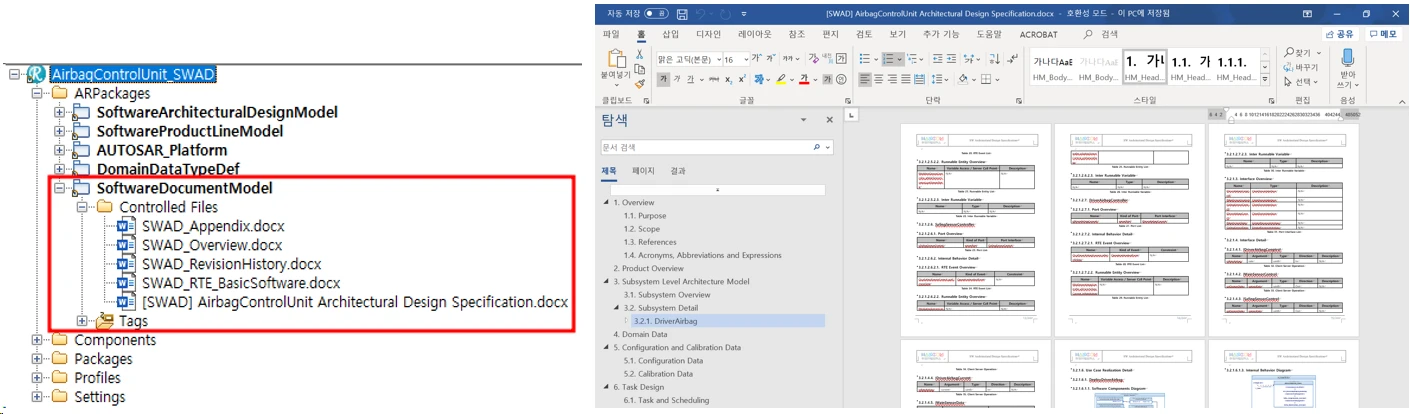Close the navigation pane

(x=829, y=120)
